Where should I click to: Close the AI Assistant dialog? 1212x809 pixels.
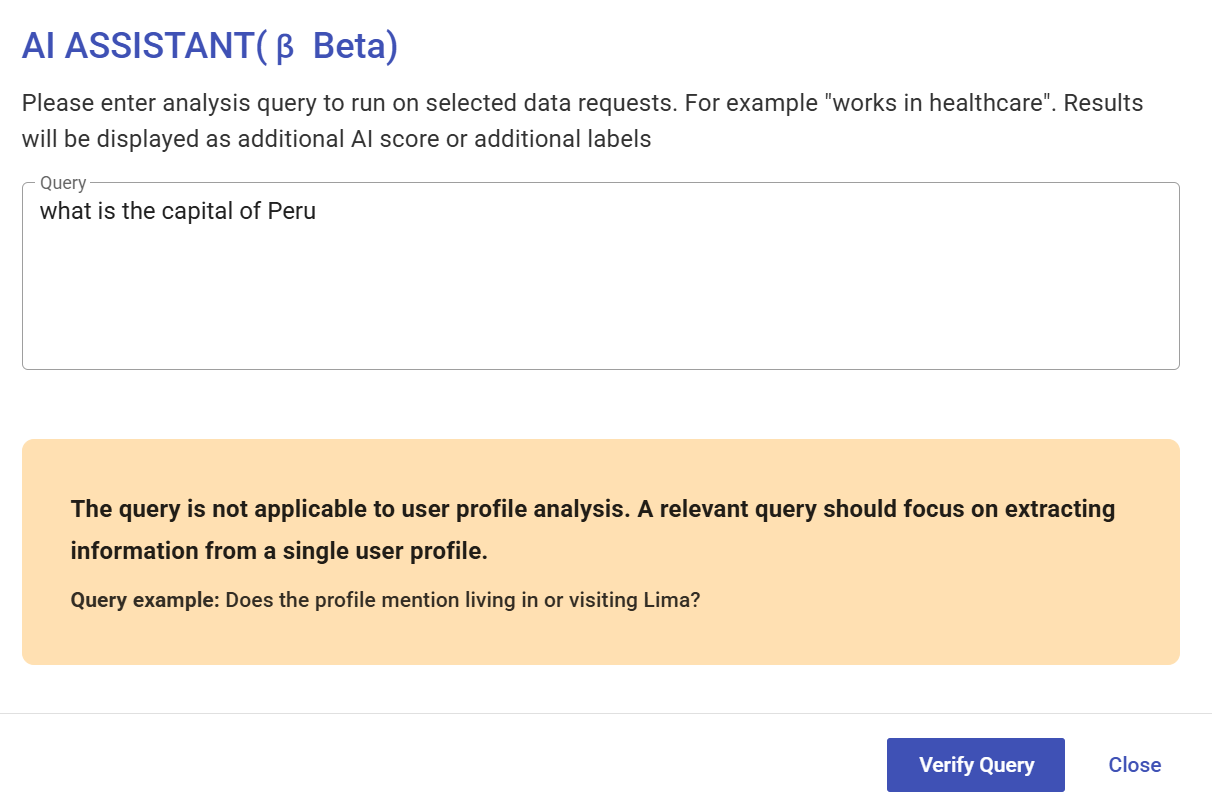pyautogui.click(x=1134, y=765)
